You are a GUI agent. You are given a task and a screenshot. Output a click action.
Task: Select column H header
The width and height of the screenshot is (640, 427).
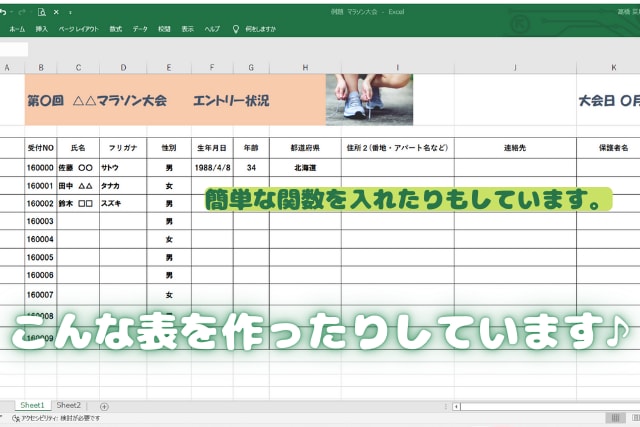[x=305, y=68]
